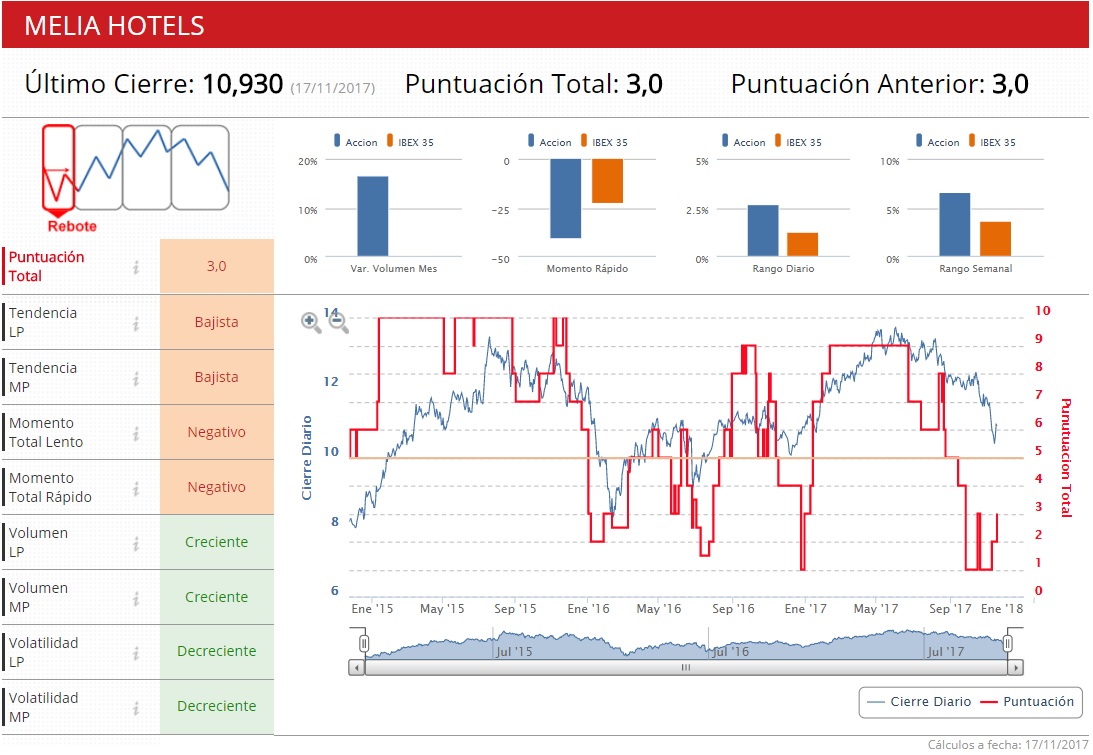The image size is (1093, 755).
Task: Toggle IBEX 35 legend in Var. Volumen Mes chart
Action: (x=410, y=142)
